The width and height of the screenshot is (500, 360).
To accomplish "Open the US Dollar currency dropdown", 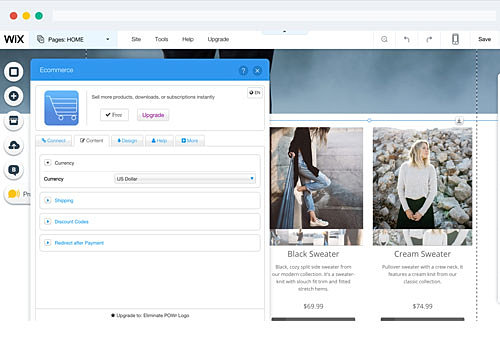I will click(185, 179).
